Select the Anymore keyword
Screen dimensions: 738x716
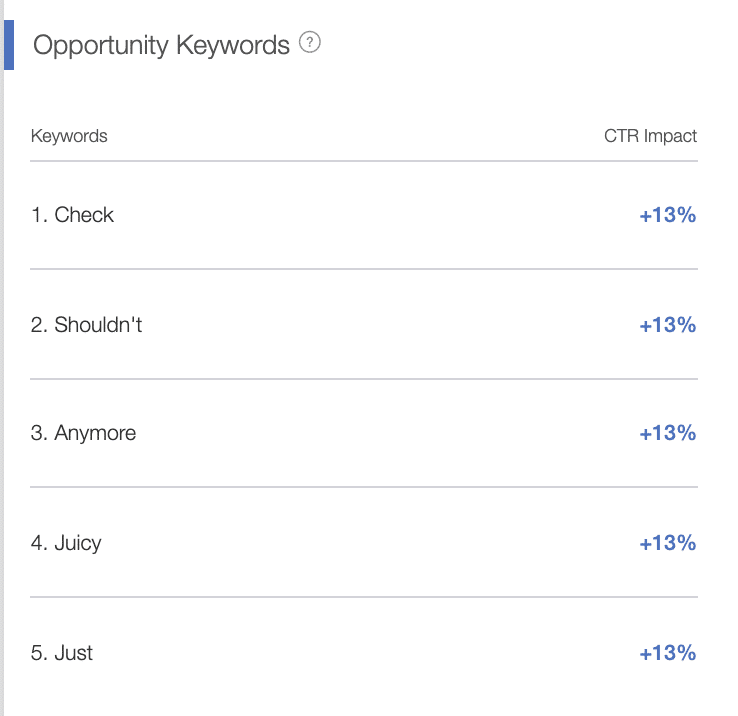(x=95, y=433)
